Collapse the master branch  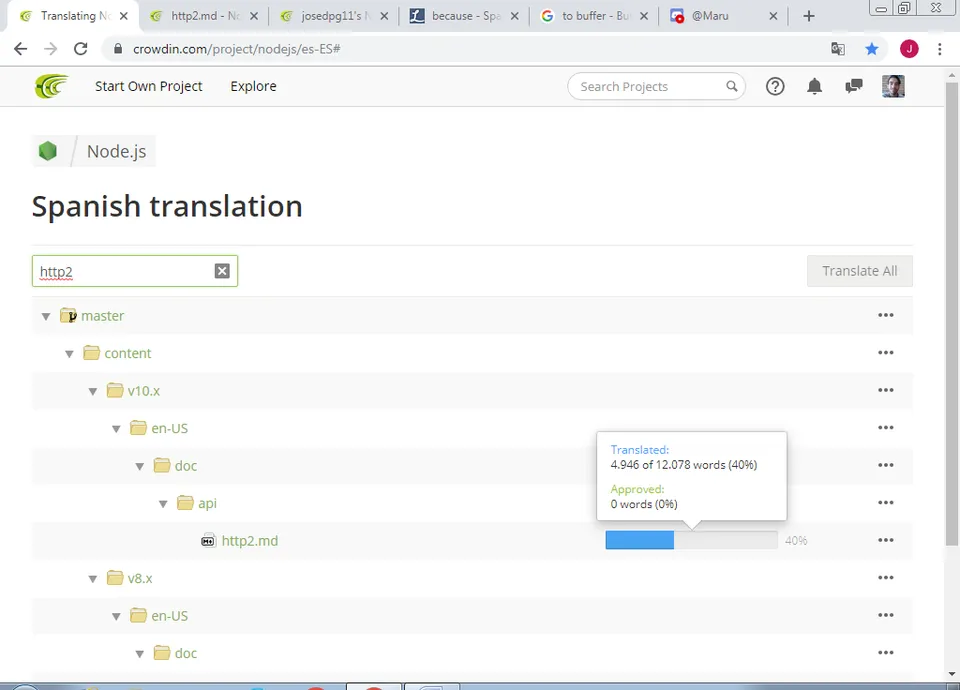46,317
